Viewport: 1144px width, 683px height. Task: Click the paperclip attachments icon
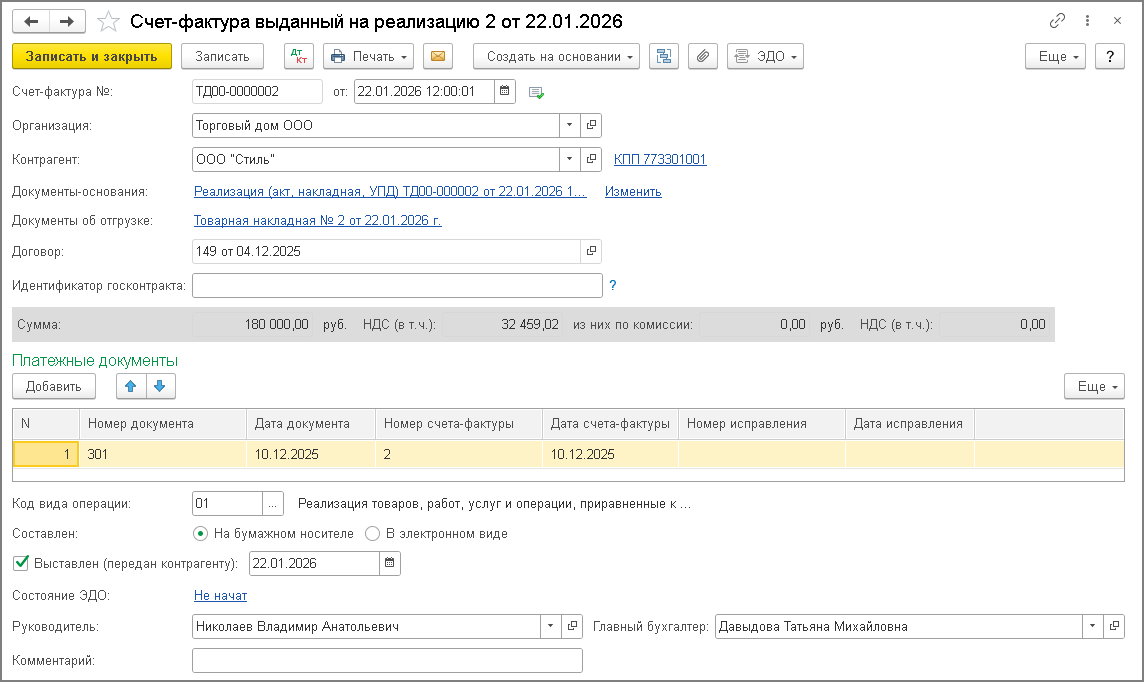click(703, 57)
